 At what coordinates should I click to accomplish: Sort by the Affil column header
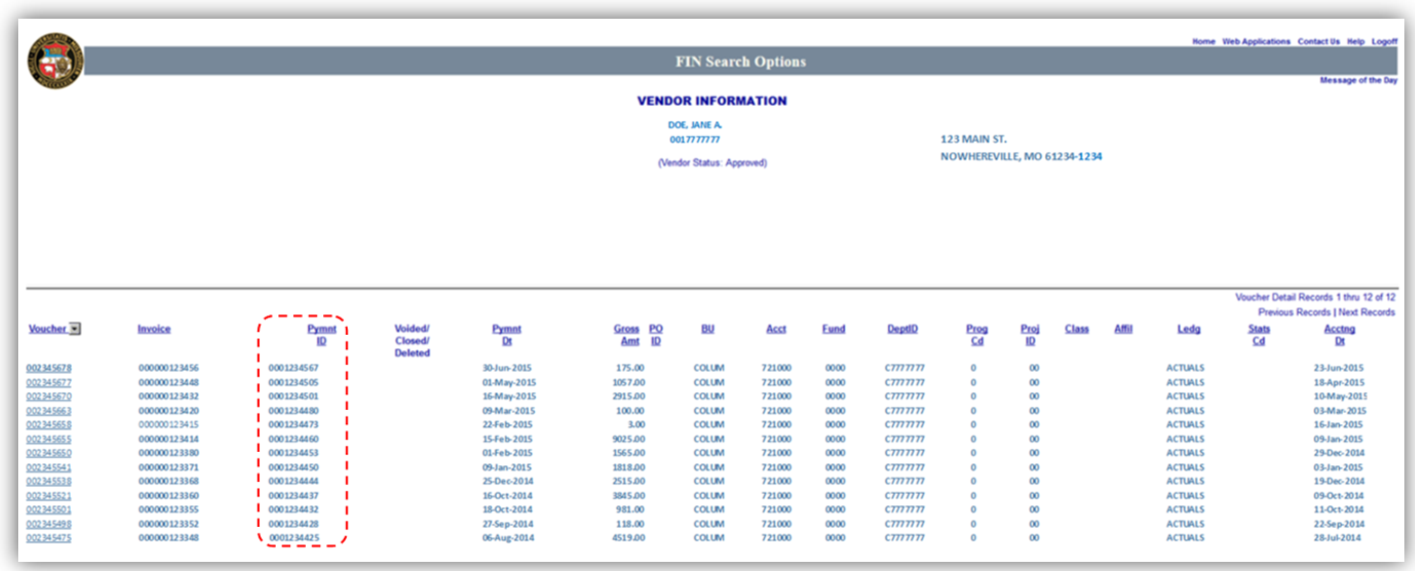point(1123,329)
